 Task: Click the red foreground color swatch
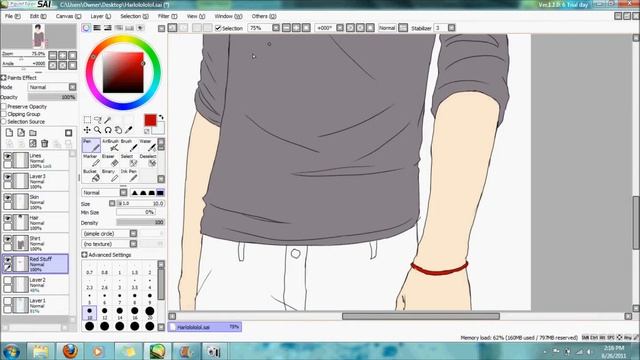coord(150,120)
